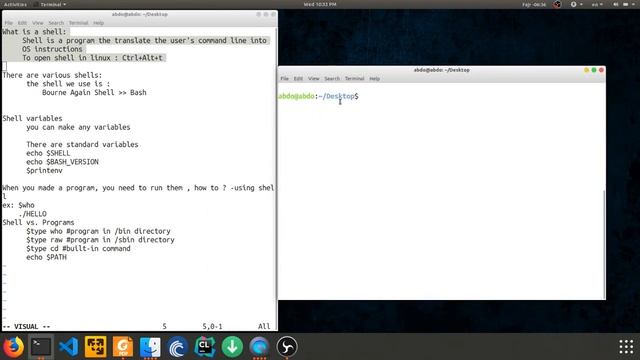Open File menu in the right terminal window
This screenshot has width=640, height=360.
[284, 78]
